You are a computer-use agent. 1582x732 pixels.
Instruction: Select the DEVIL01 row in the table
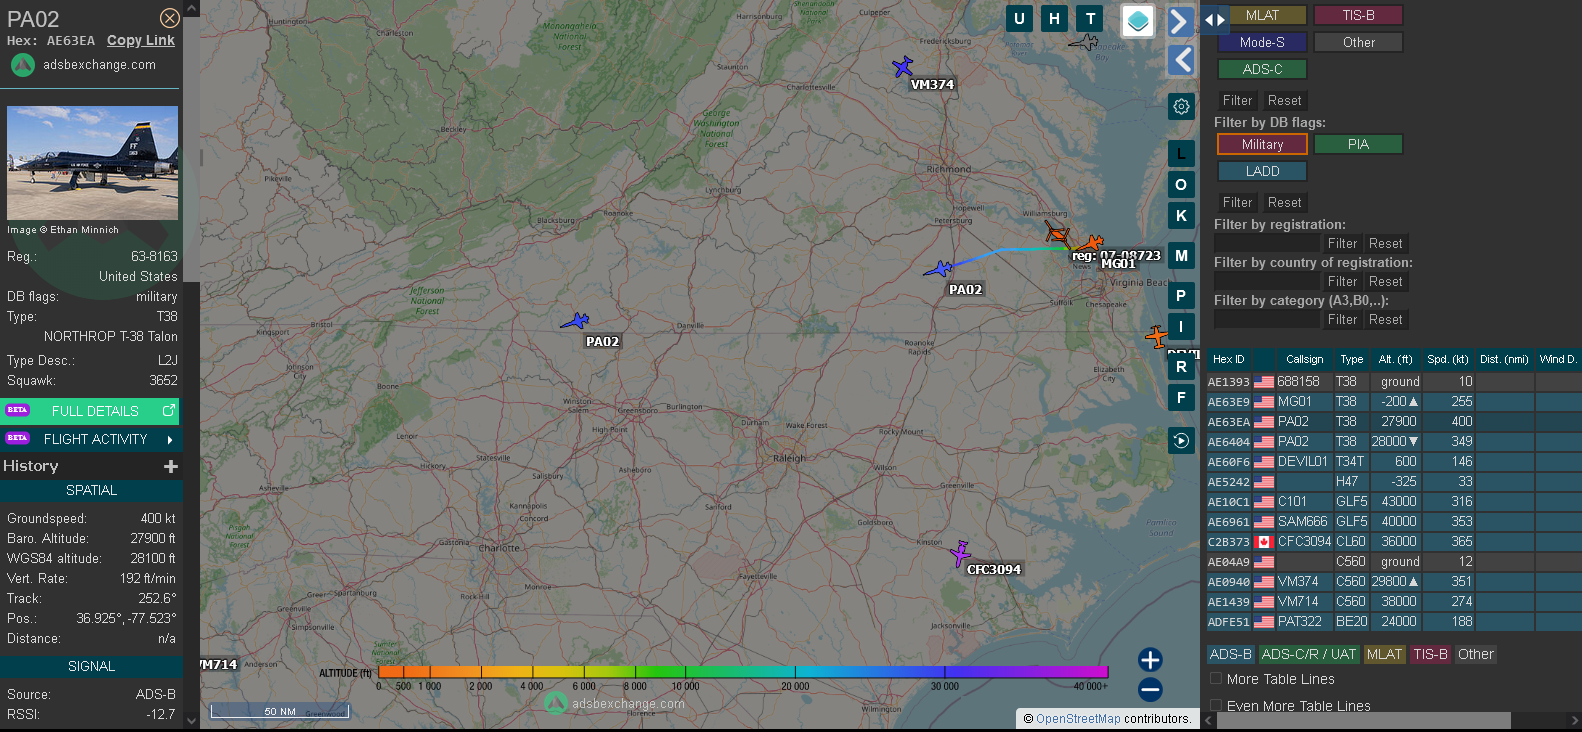[1394, 461]
